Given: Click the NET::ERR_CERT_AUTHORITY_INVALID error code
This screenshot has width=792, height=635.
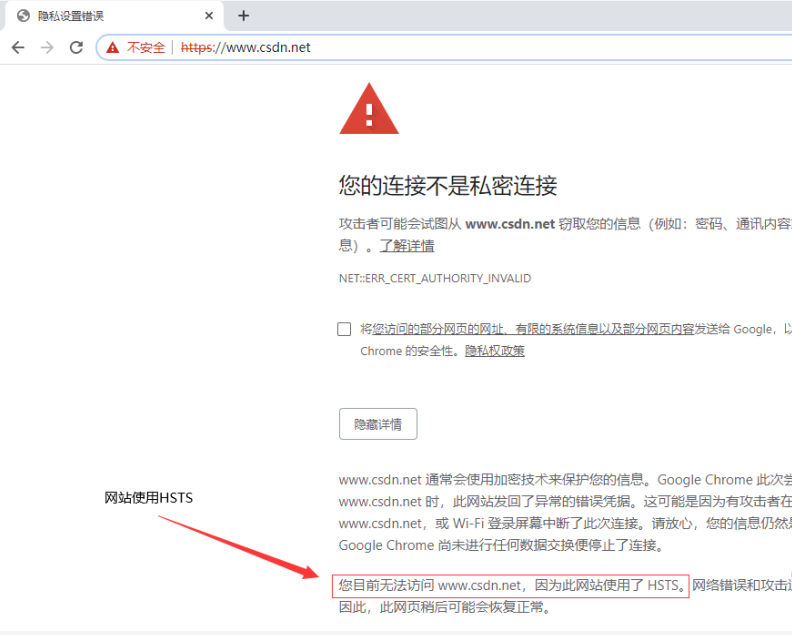Looking at the screenshot, I should pos(435,278).
